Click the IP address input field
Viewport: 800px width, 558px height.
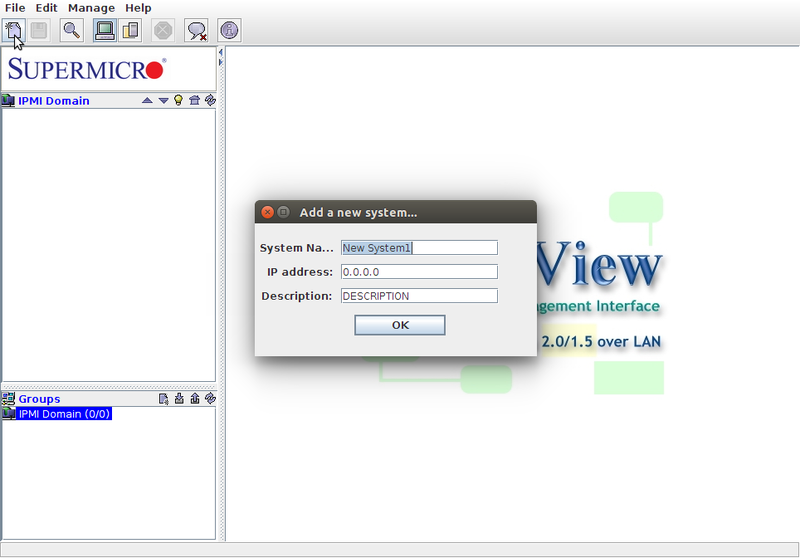[x=419, y=272]
